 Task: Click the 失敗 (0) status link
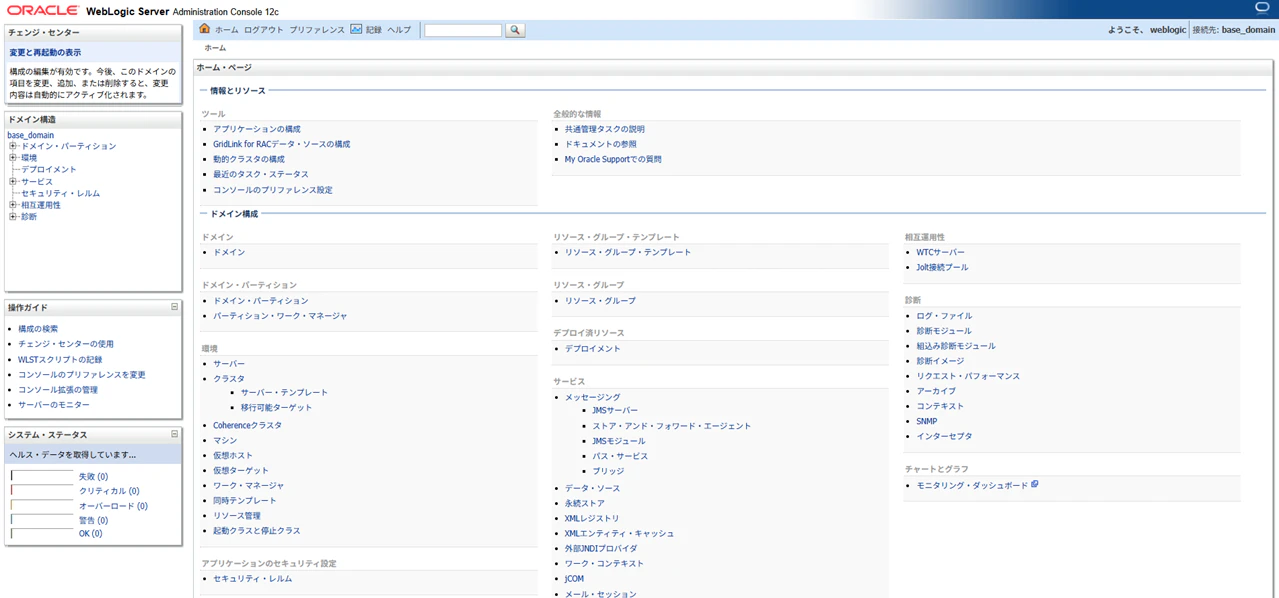click(x=93, y=477)
